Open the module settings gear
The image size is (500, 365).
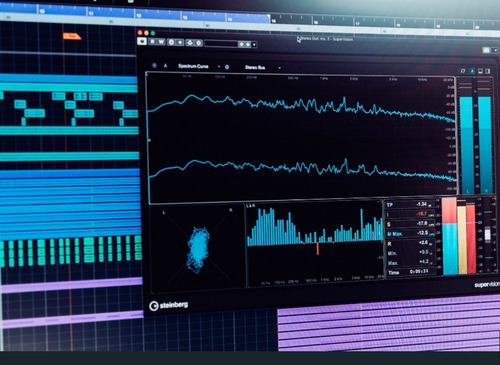[x=227, y=67]
